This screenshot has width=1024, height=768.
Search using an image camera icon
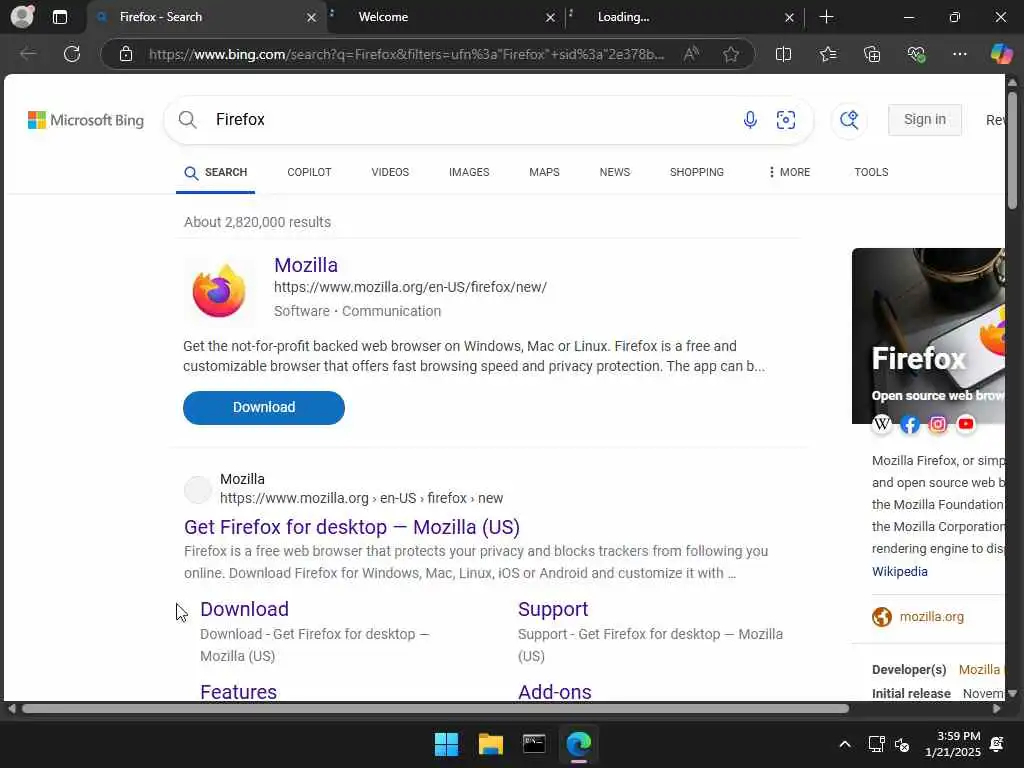pyautogui.click(x=786, y=120)
